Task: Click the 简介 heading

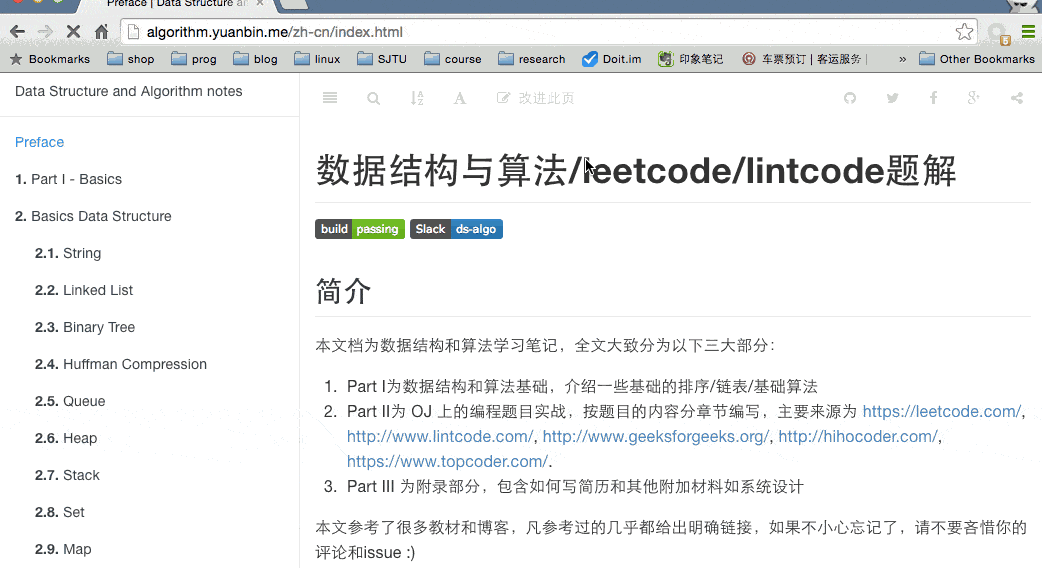Action: pyautogui.click(x=343, y=292)
